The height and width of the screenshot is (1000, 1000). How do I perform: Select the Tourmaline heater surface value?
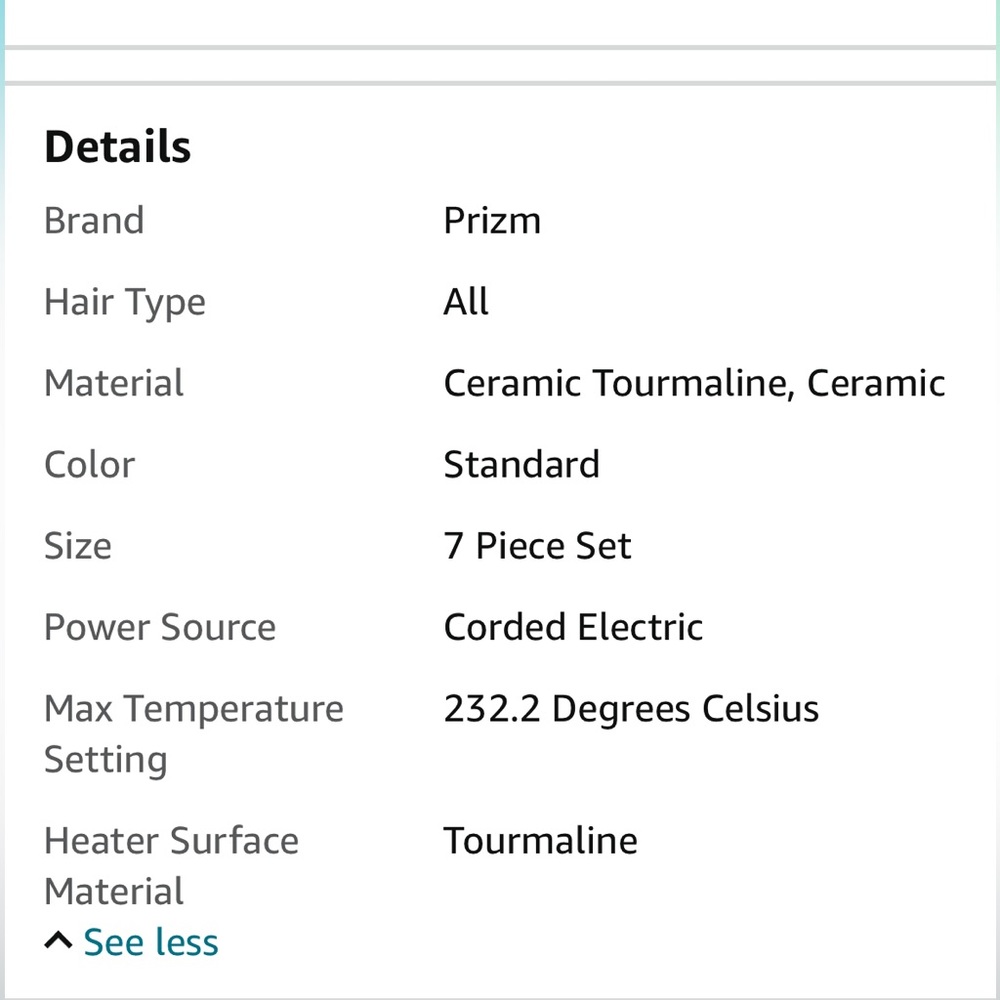click(540, 841)
